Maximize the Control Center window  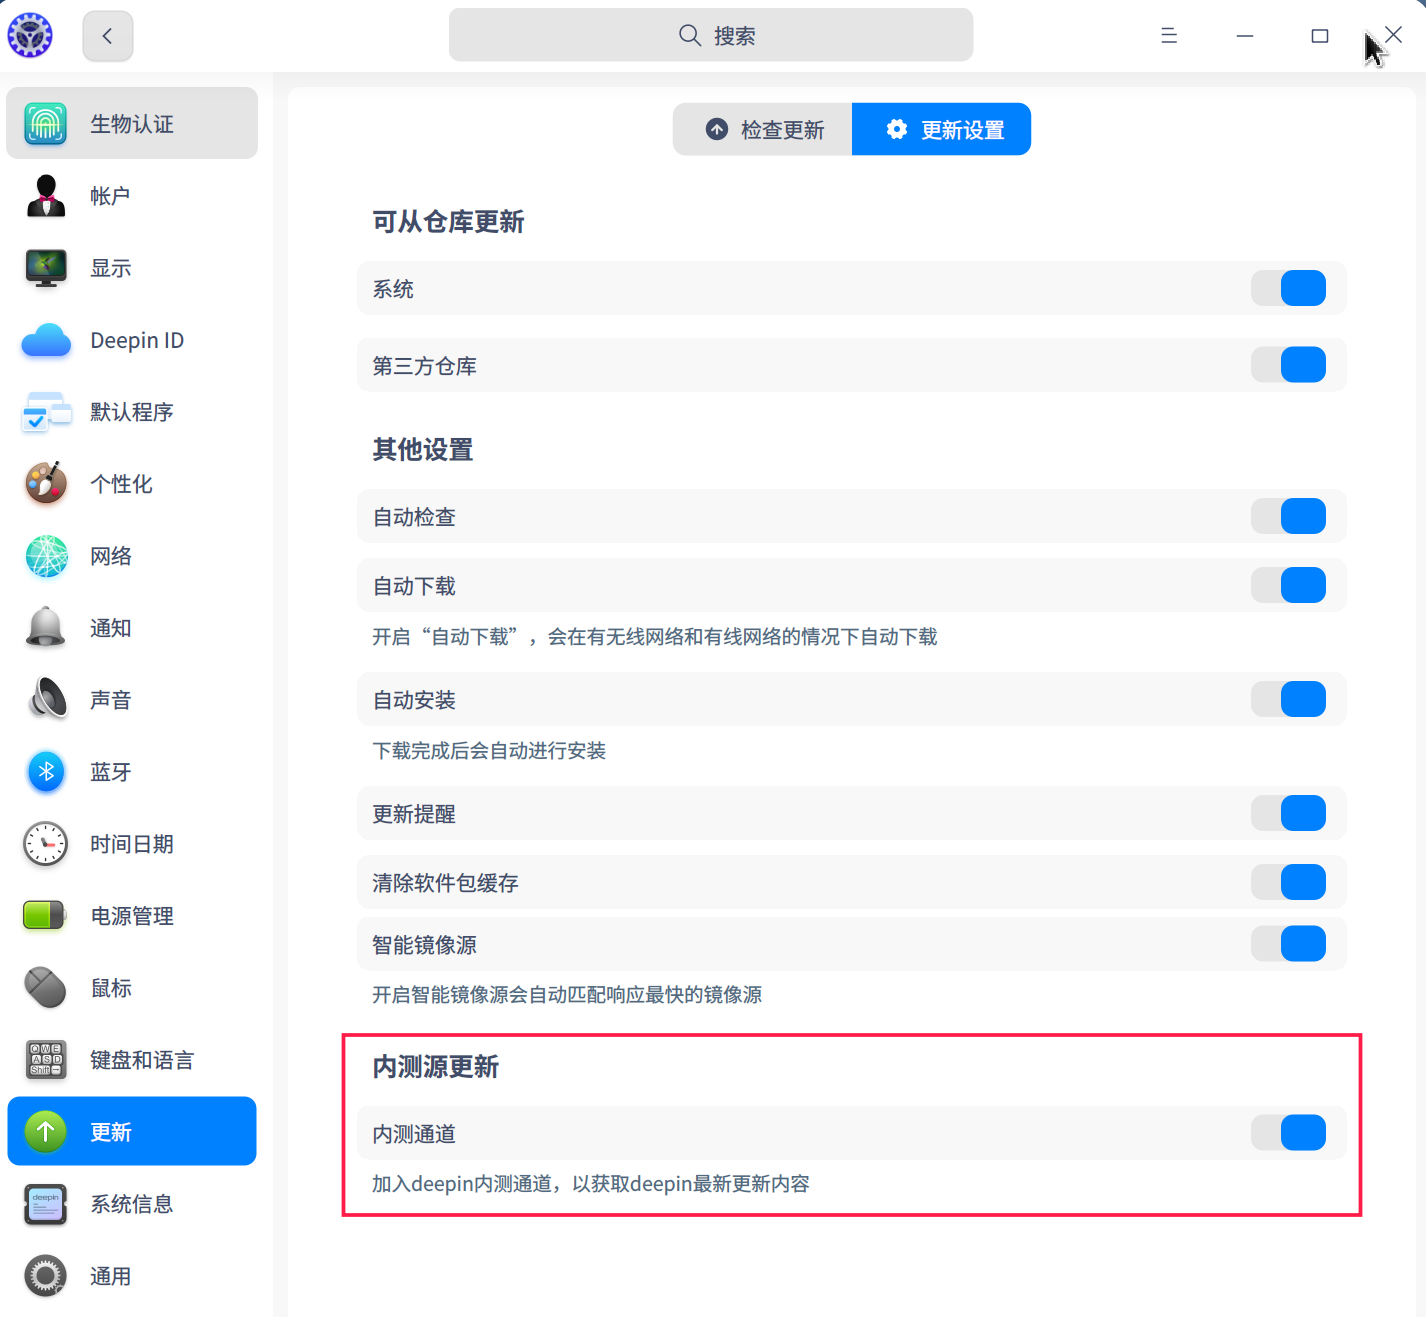(x=1320, y=36)
